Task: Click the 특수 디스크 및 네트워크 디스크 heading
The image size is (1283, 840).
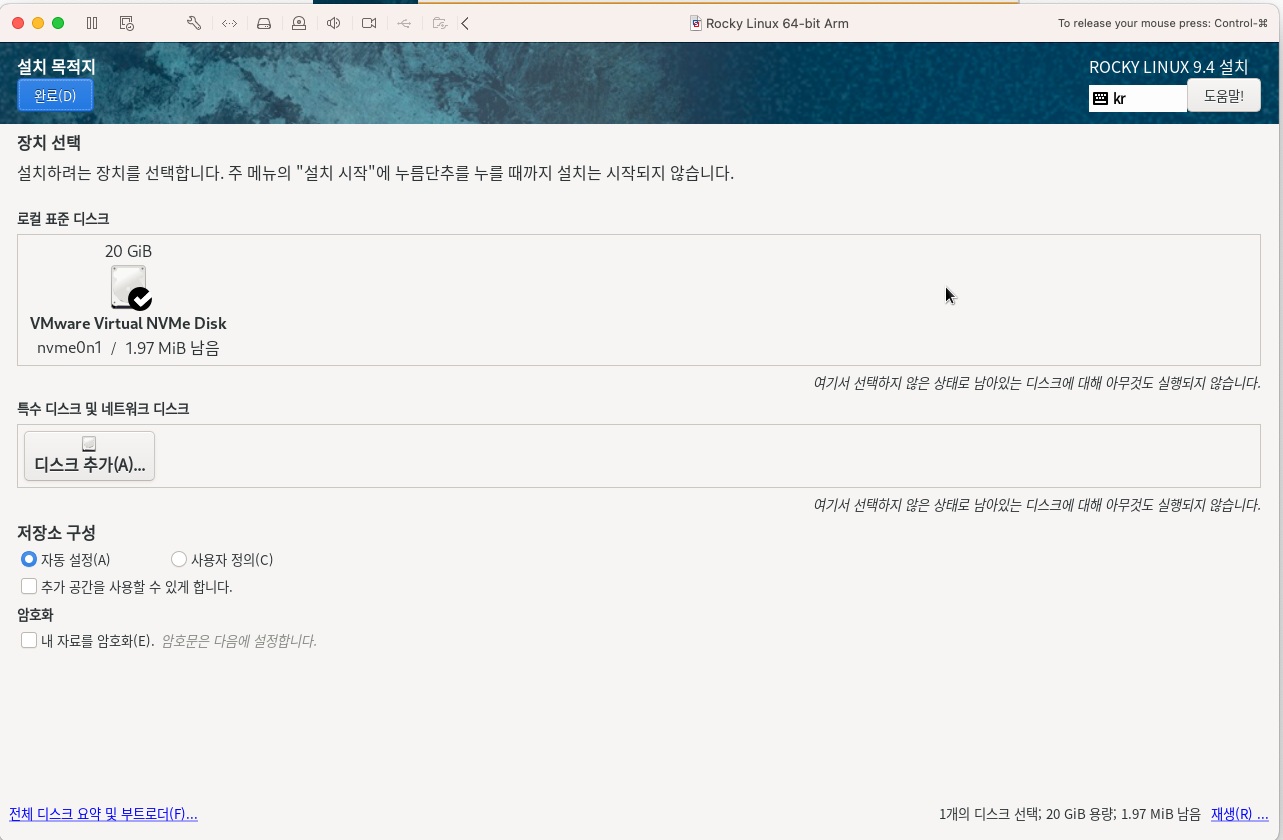Action: pos(103,408)
